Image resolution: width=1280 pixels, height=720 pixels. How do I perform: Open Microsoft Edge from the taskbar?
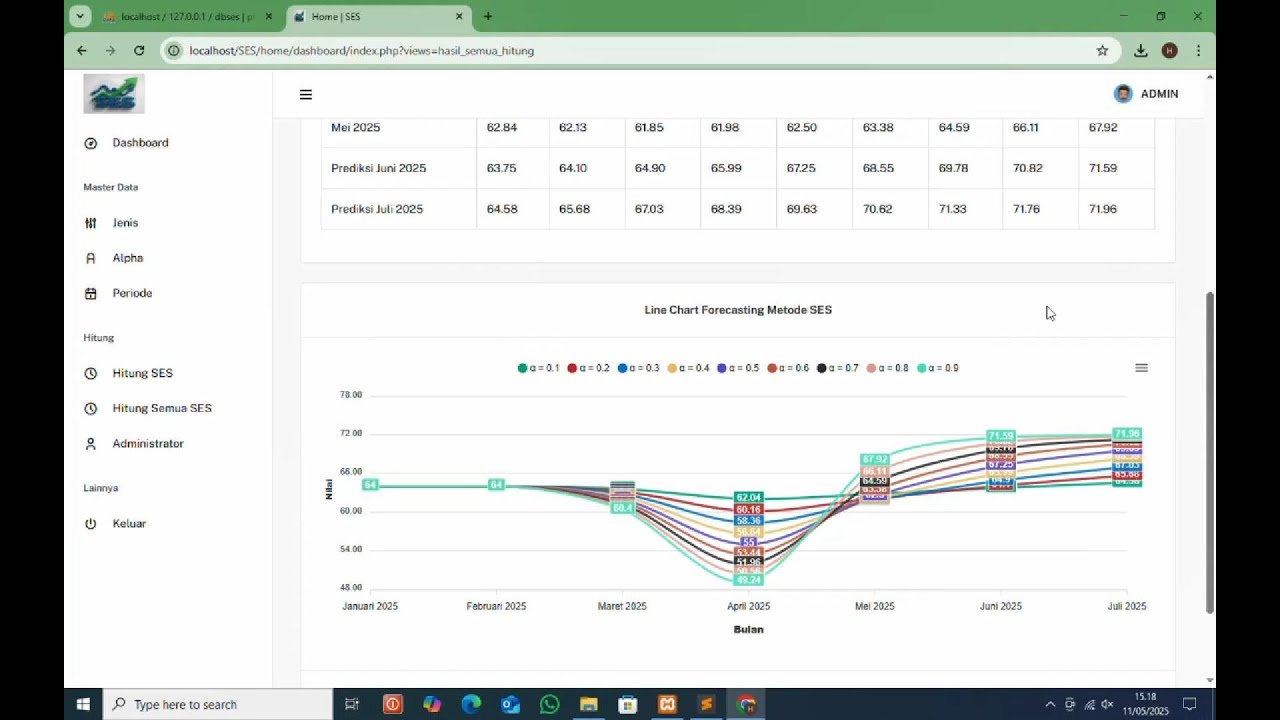(x=471, y=704)
